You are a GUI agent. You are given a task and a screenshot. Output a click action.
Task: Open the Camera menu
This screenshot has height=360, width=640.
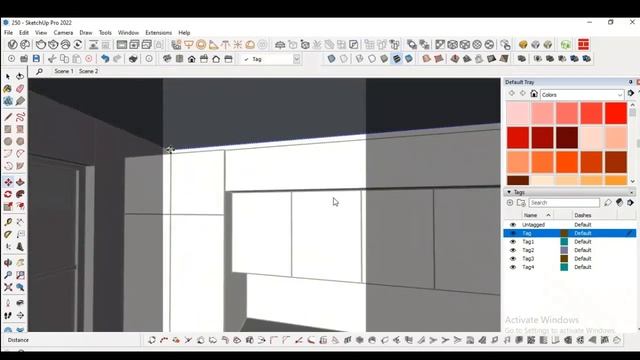(x=63, y=33)
